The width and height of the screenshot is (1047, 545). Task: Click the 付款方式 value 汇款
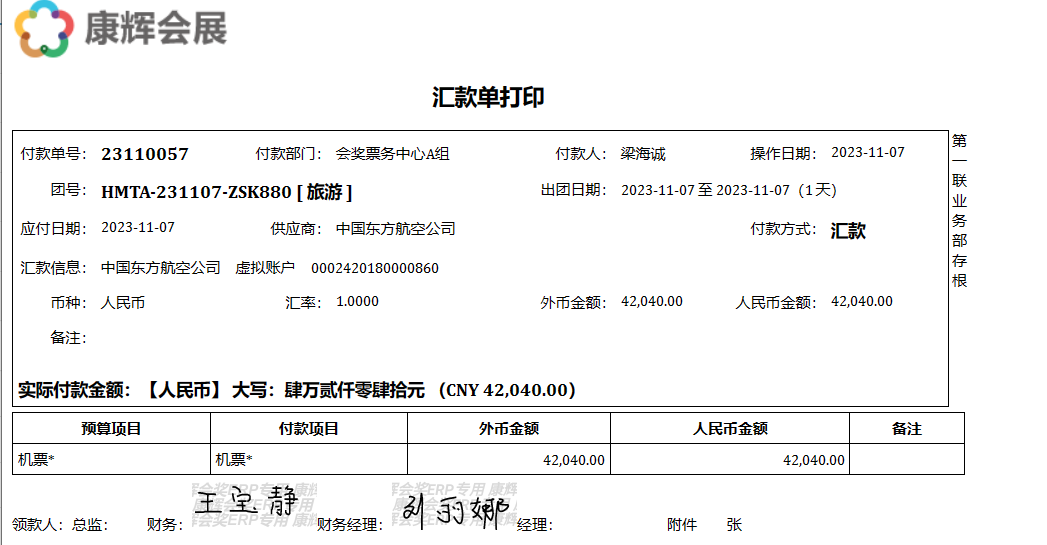tap(848, 231)
